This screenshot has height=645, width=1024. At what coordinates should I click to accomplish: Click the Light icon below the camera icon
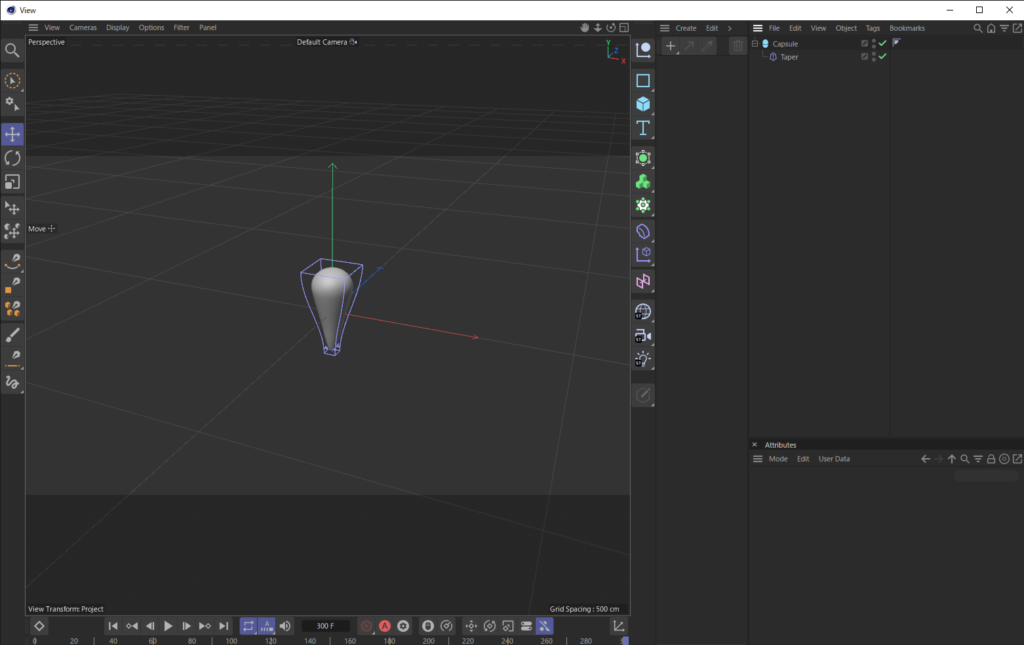pyautogui.click(x=643, y=359)
